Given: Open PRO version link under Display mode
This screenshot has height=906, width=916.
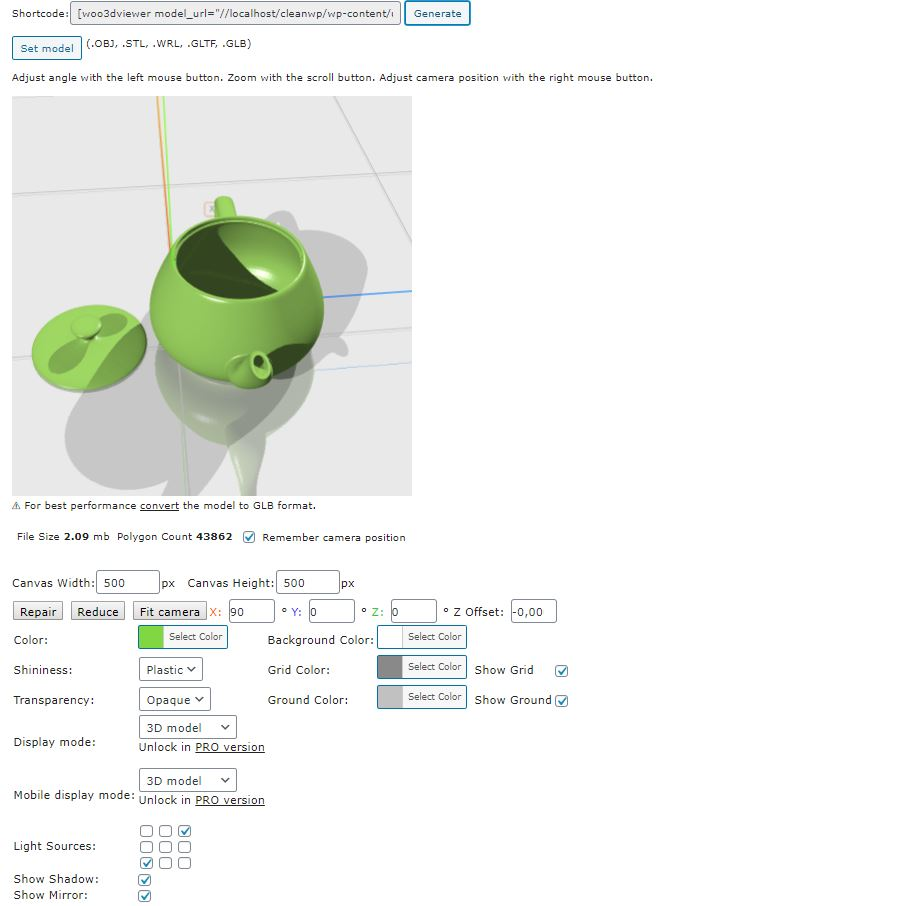Looking at the screenshot, I should point(230,747).
